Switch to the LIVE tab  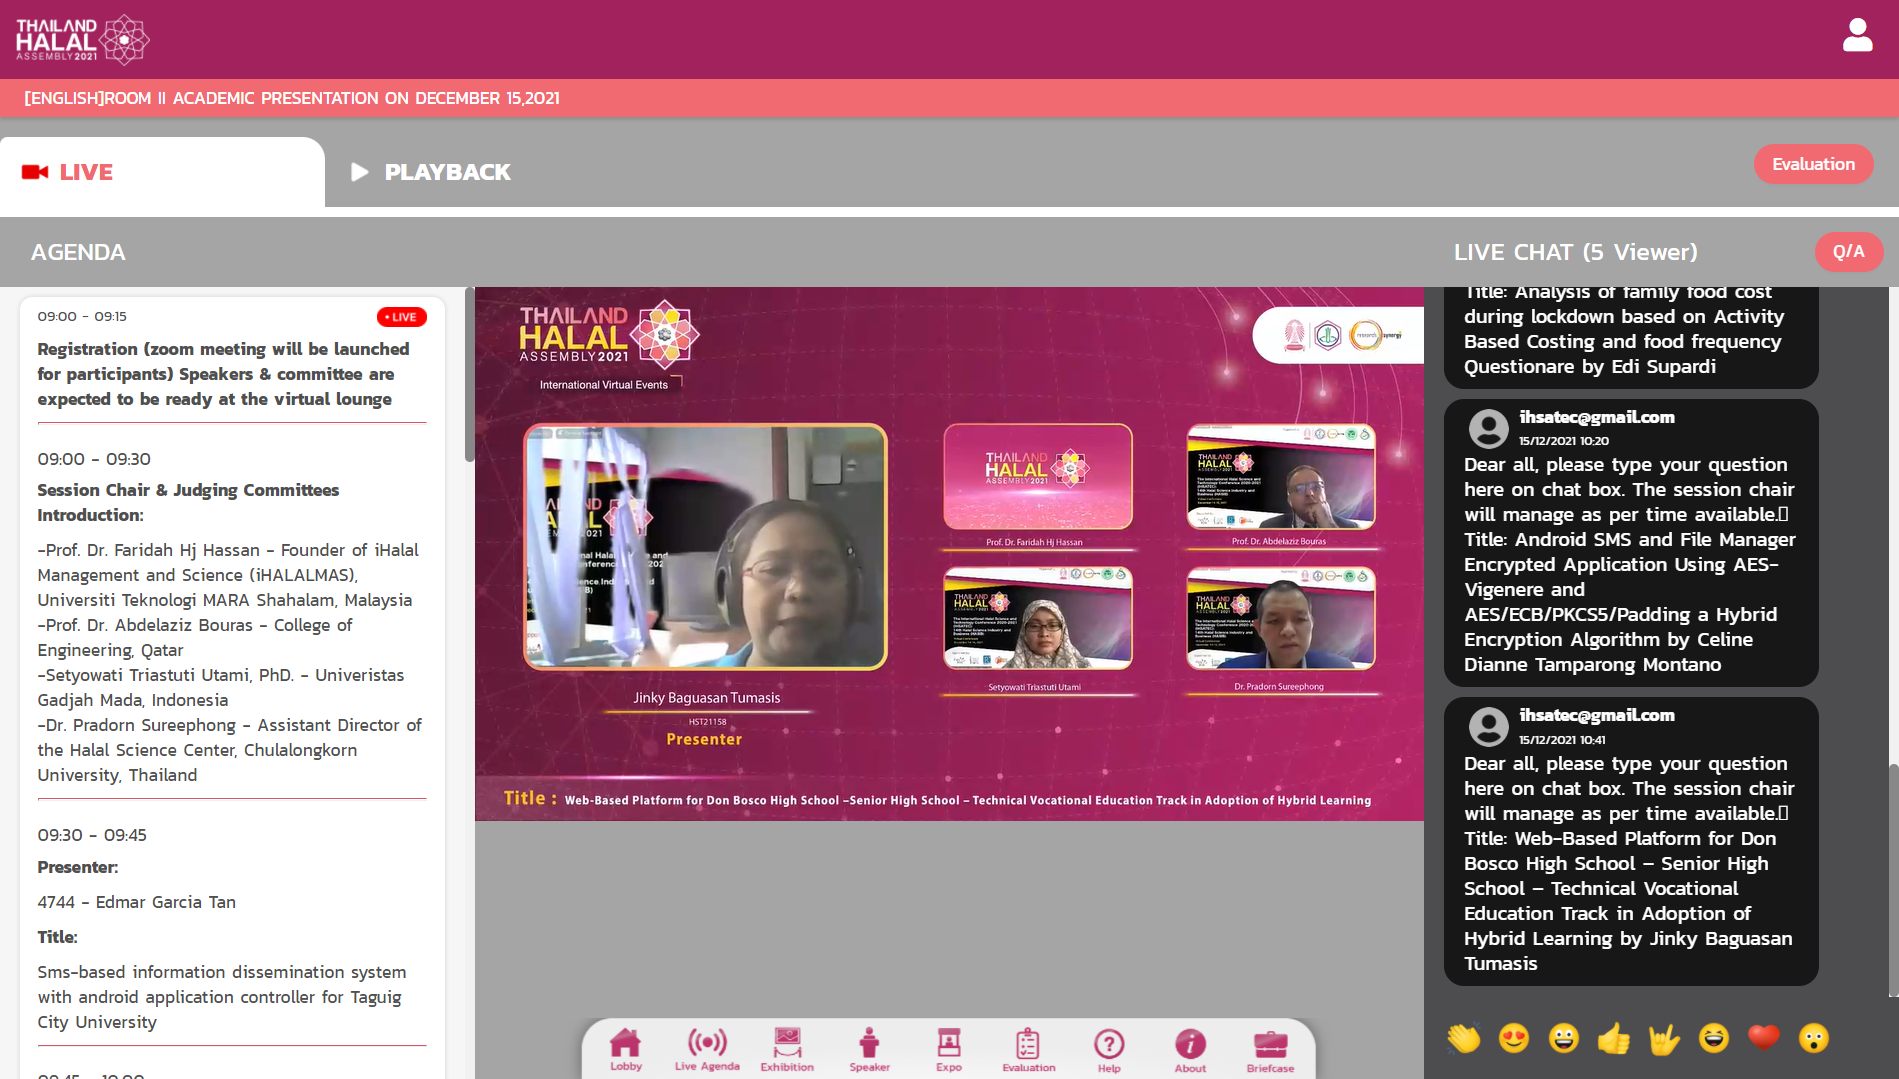162,172
